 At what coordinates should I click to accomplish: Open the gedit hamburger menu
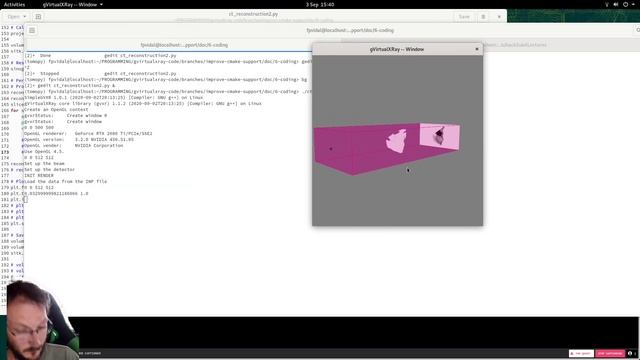tap(483, 17)
